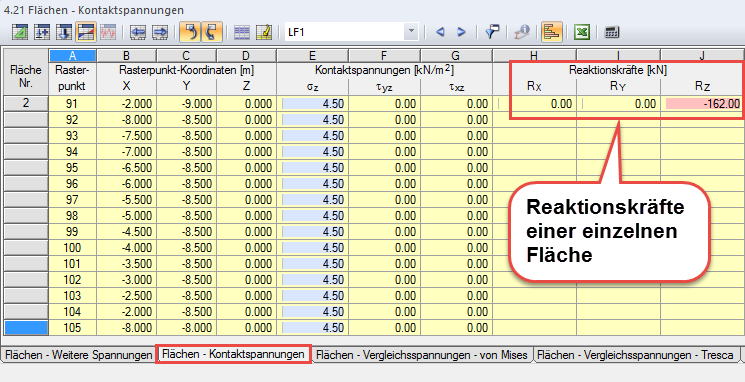This screenshot has width=745, height=382.
Task: Go to next load case with blue right arrow
Action: (x=461, y=32)
